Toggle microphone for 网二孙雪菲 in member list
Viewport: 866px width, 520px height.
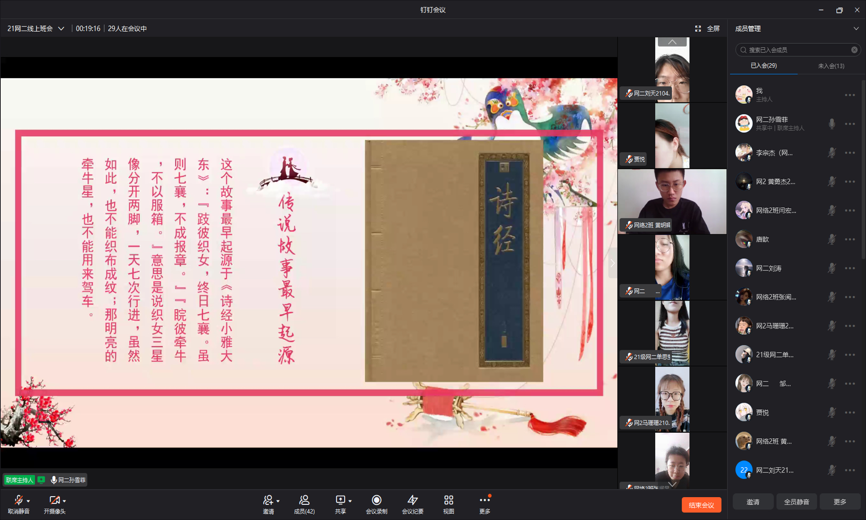pyautogui.click(x=831, y=124)
